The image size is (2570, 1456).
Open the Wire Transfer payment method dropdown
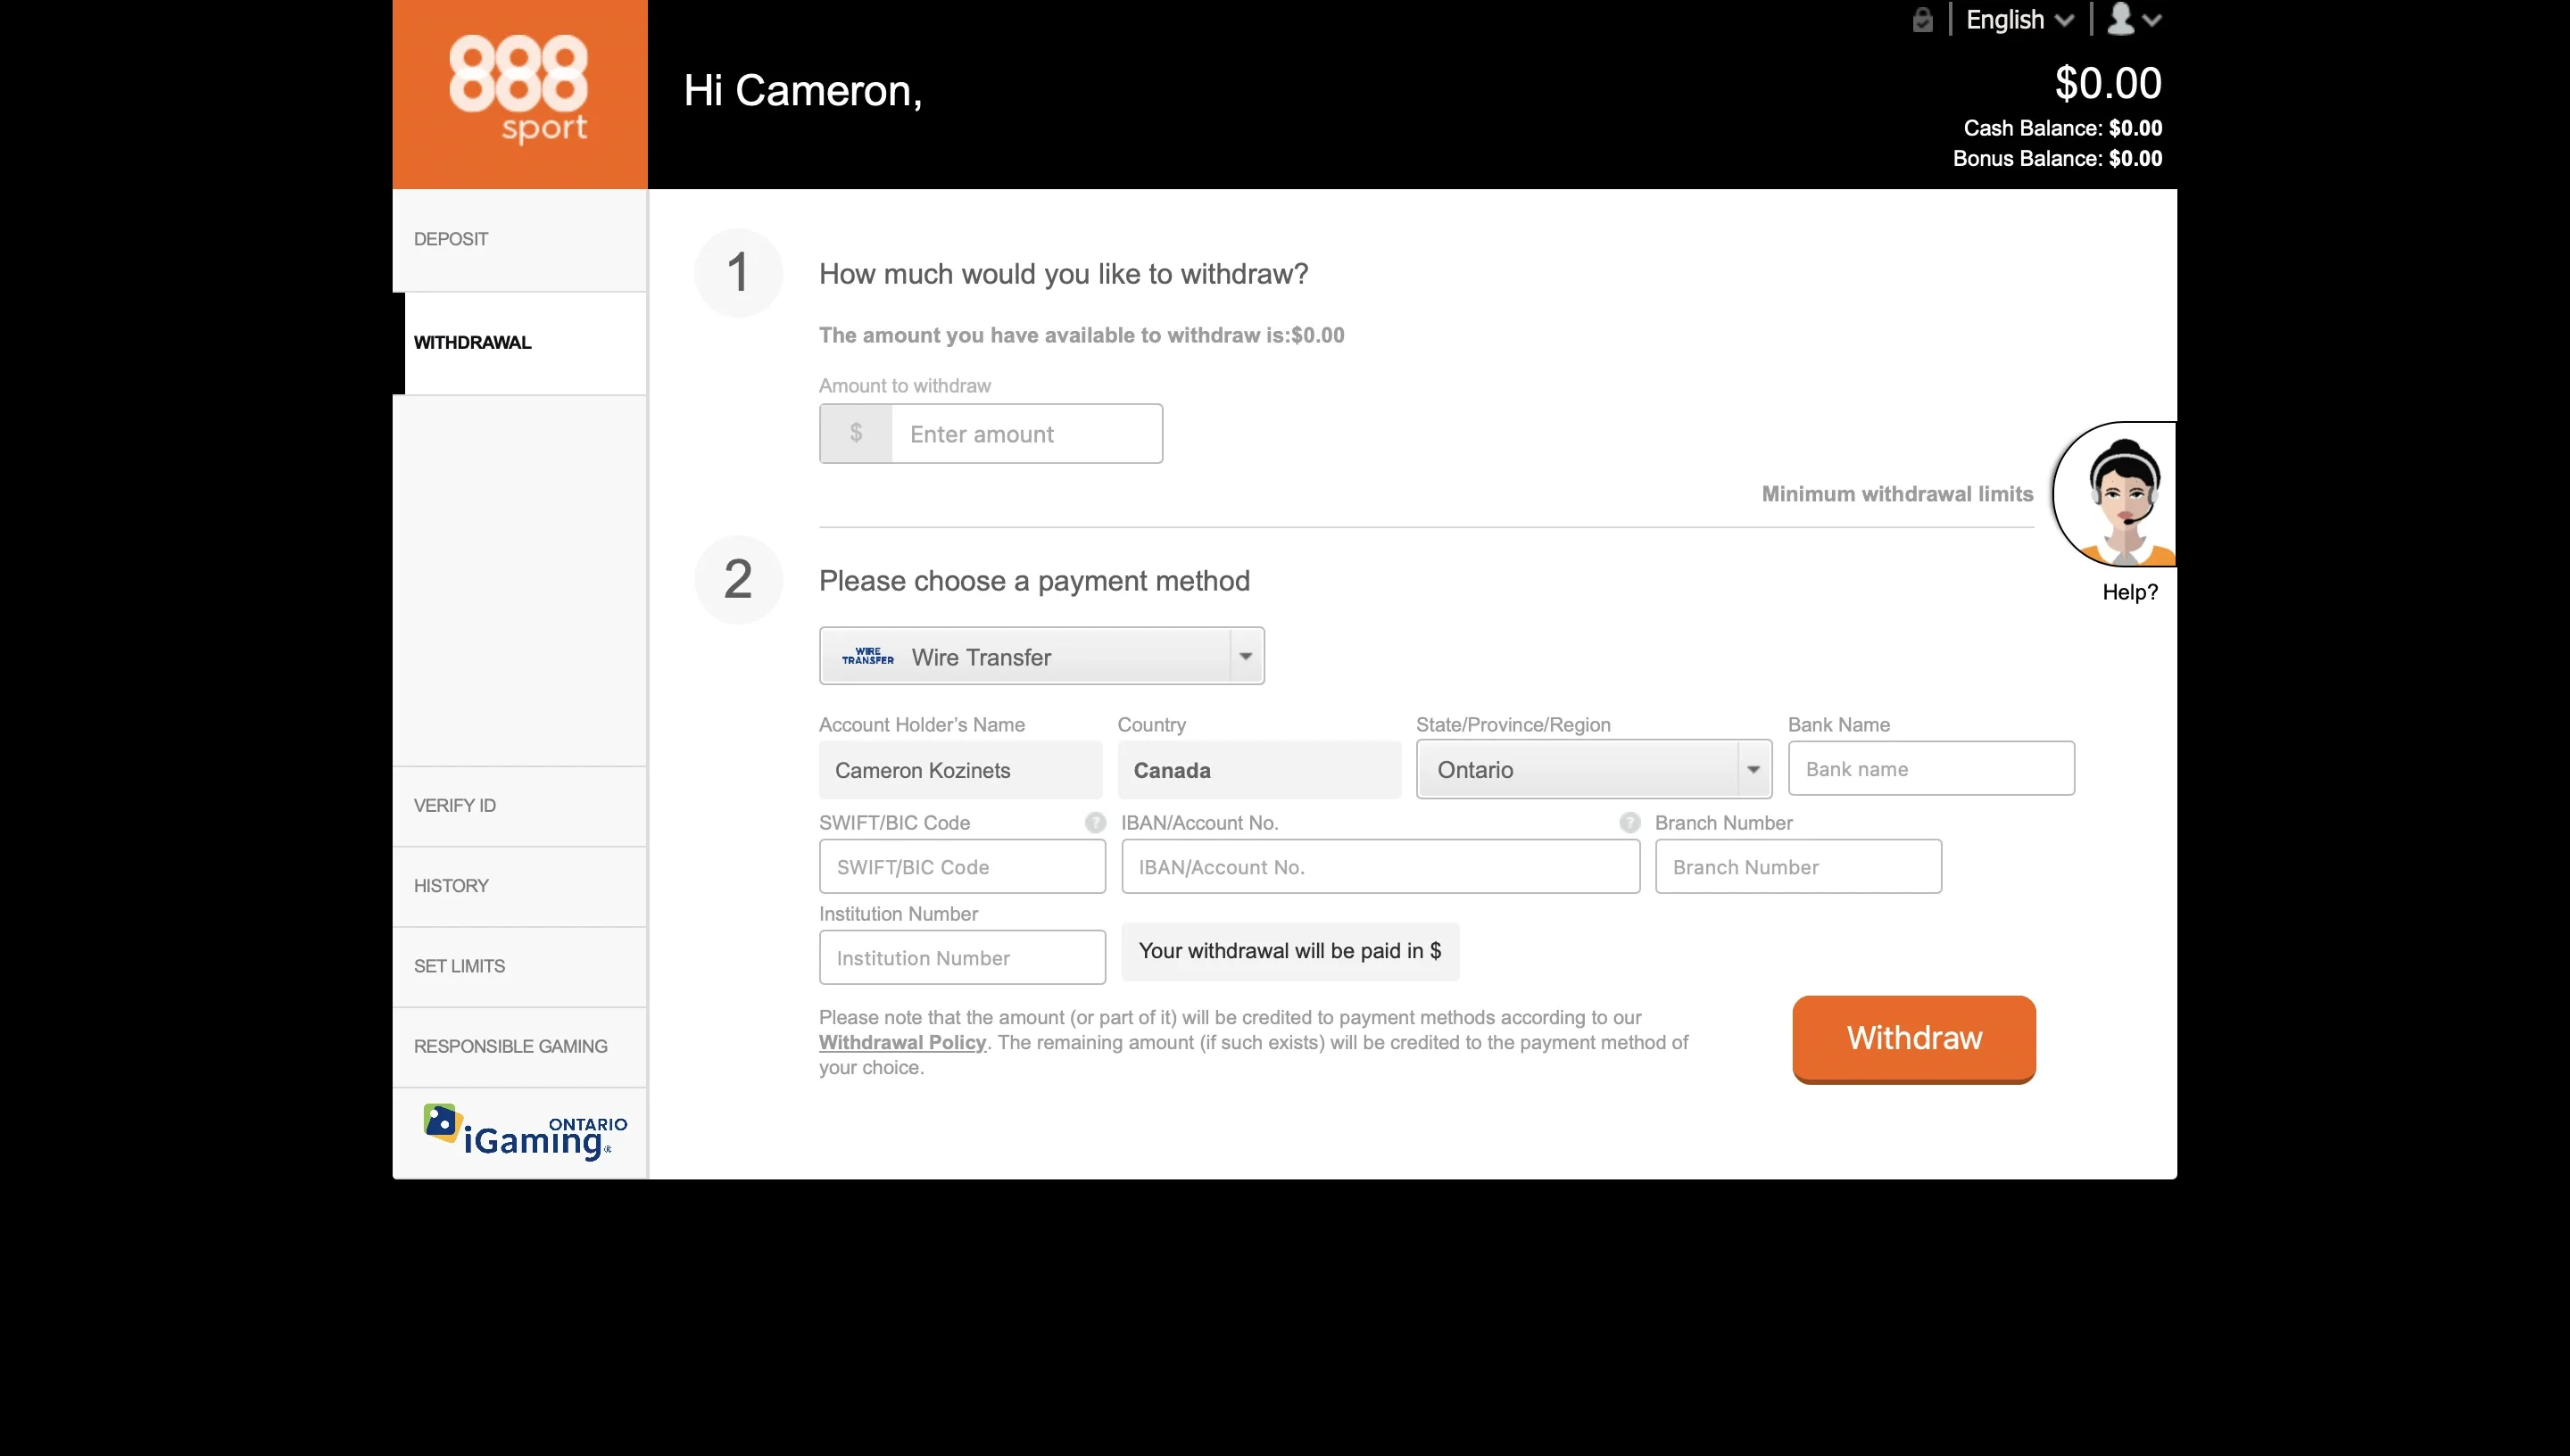(x=1245, y=657)
